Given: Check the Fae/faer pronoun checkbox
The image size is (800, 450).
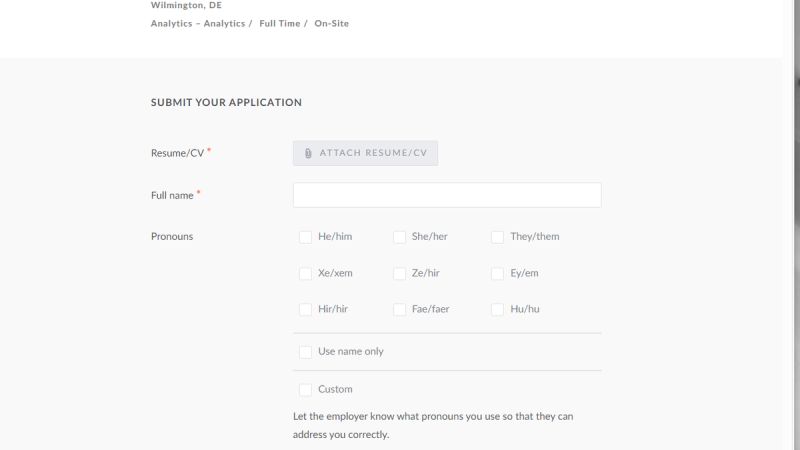Looking at the screenshot, I should 399,310.
